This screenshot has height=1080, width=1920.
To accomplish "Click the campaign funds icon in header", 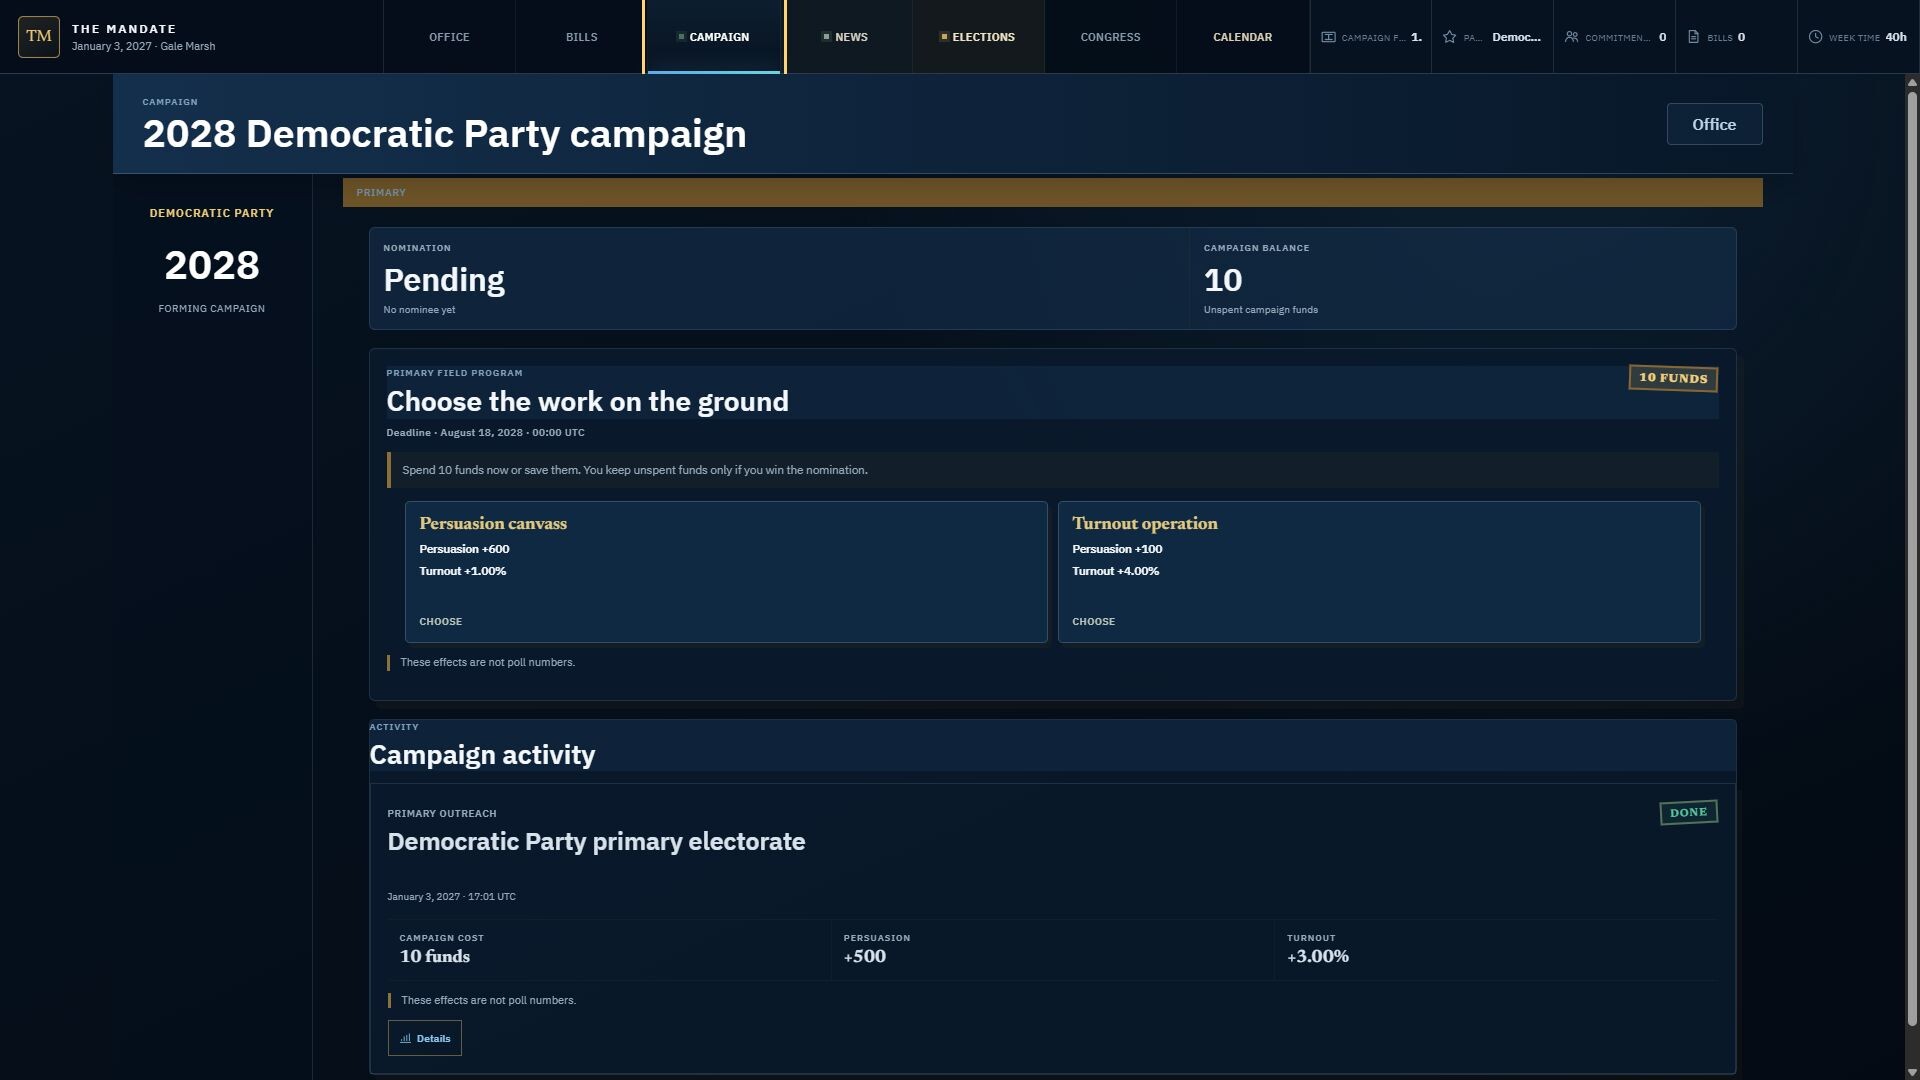I will (1328, 37).
